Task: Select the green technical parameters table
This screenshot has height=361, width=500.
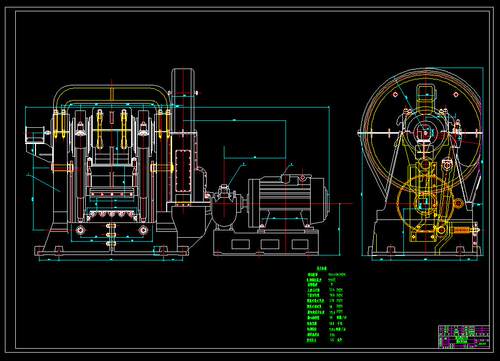Action: point(327,304)
